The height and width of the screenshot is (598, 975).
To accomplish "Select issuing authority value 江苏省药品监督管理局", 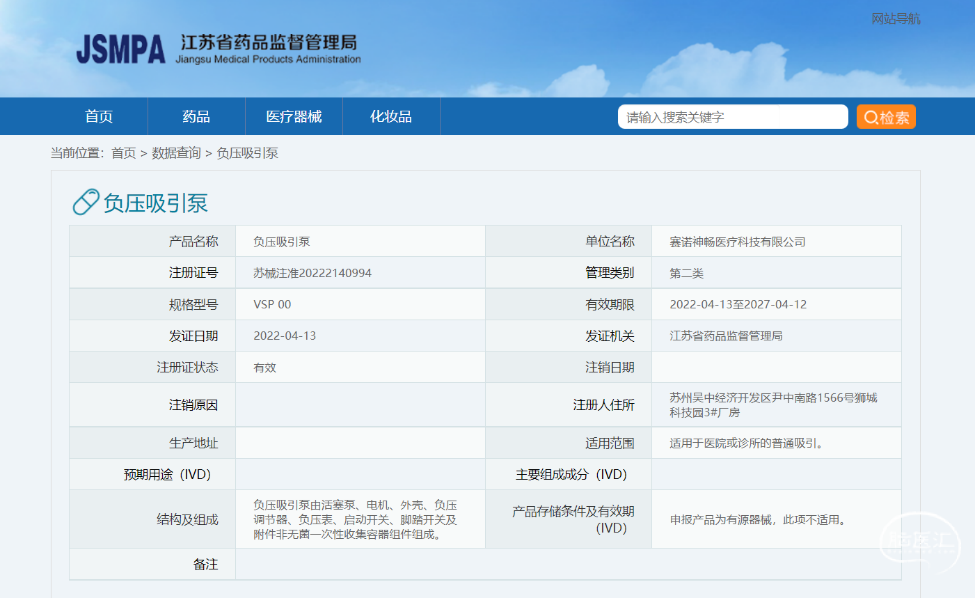I will [x=726, y=336].
